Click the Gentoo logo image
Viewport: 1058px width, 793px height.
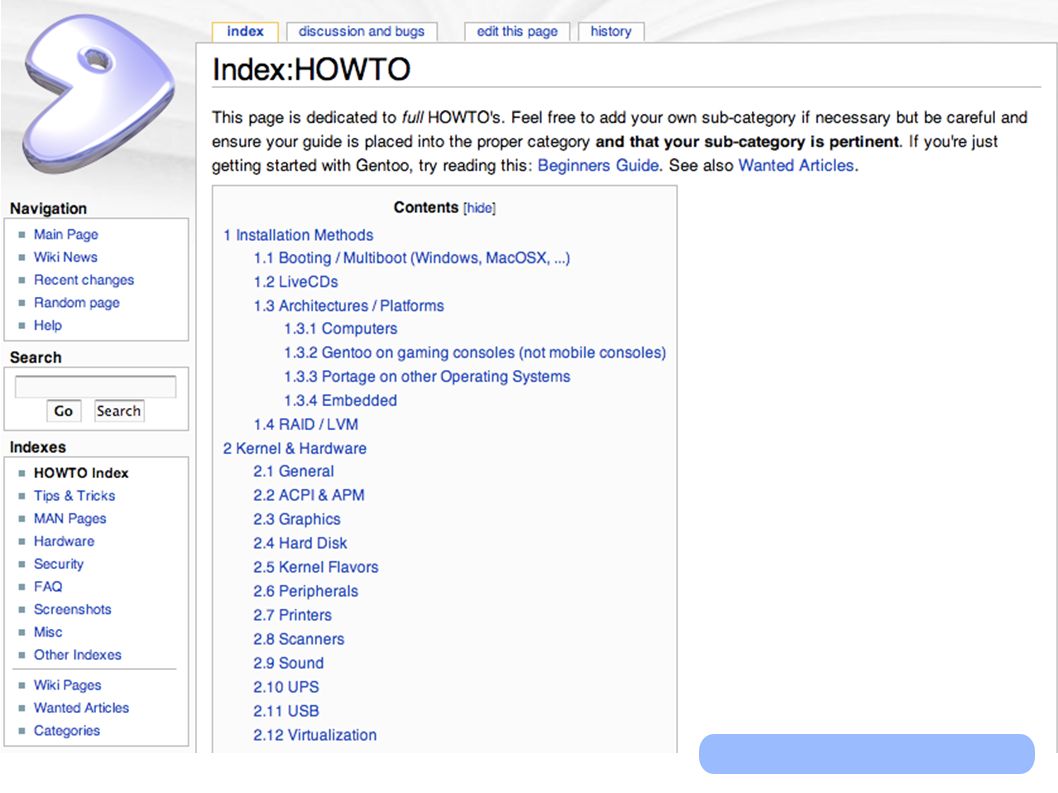point(99,94)
